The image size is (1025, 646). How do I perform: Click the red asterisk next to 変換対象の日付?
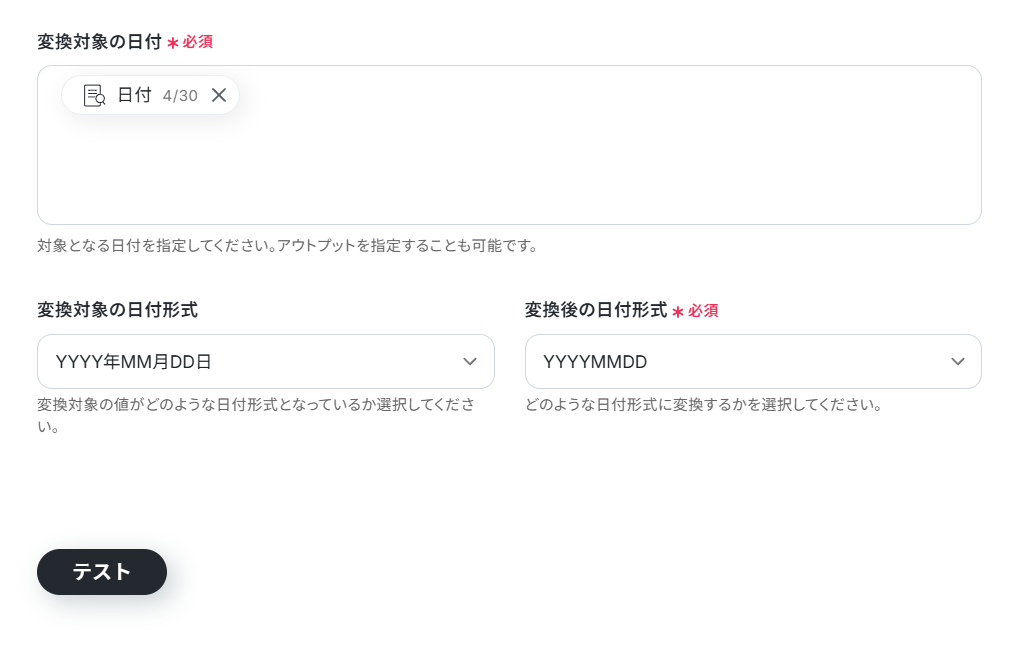pyautogui.click(x=173, y=43)
